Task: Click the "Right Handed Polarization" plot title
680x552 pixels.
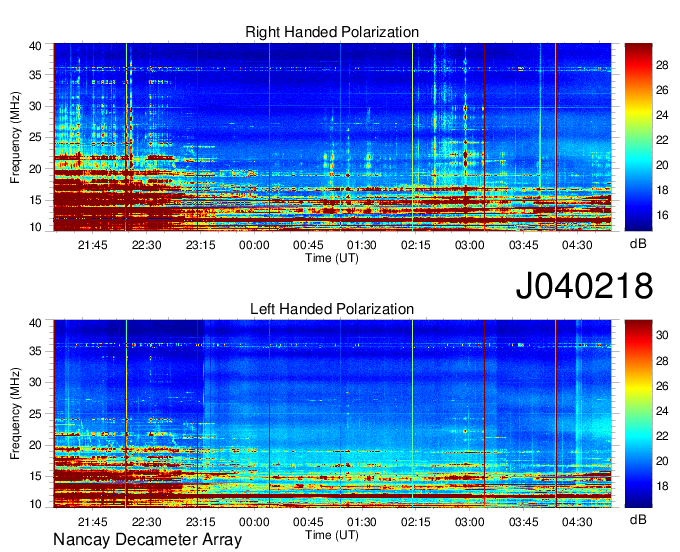Action: (x=332, y=32)
